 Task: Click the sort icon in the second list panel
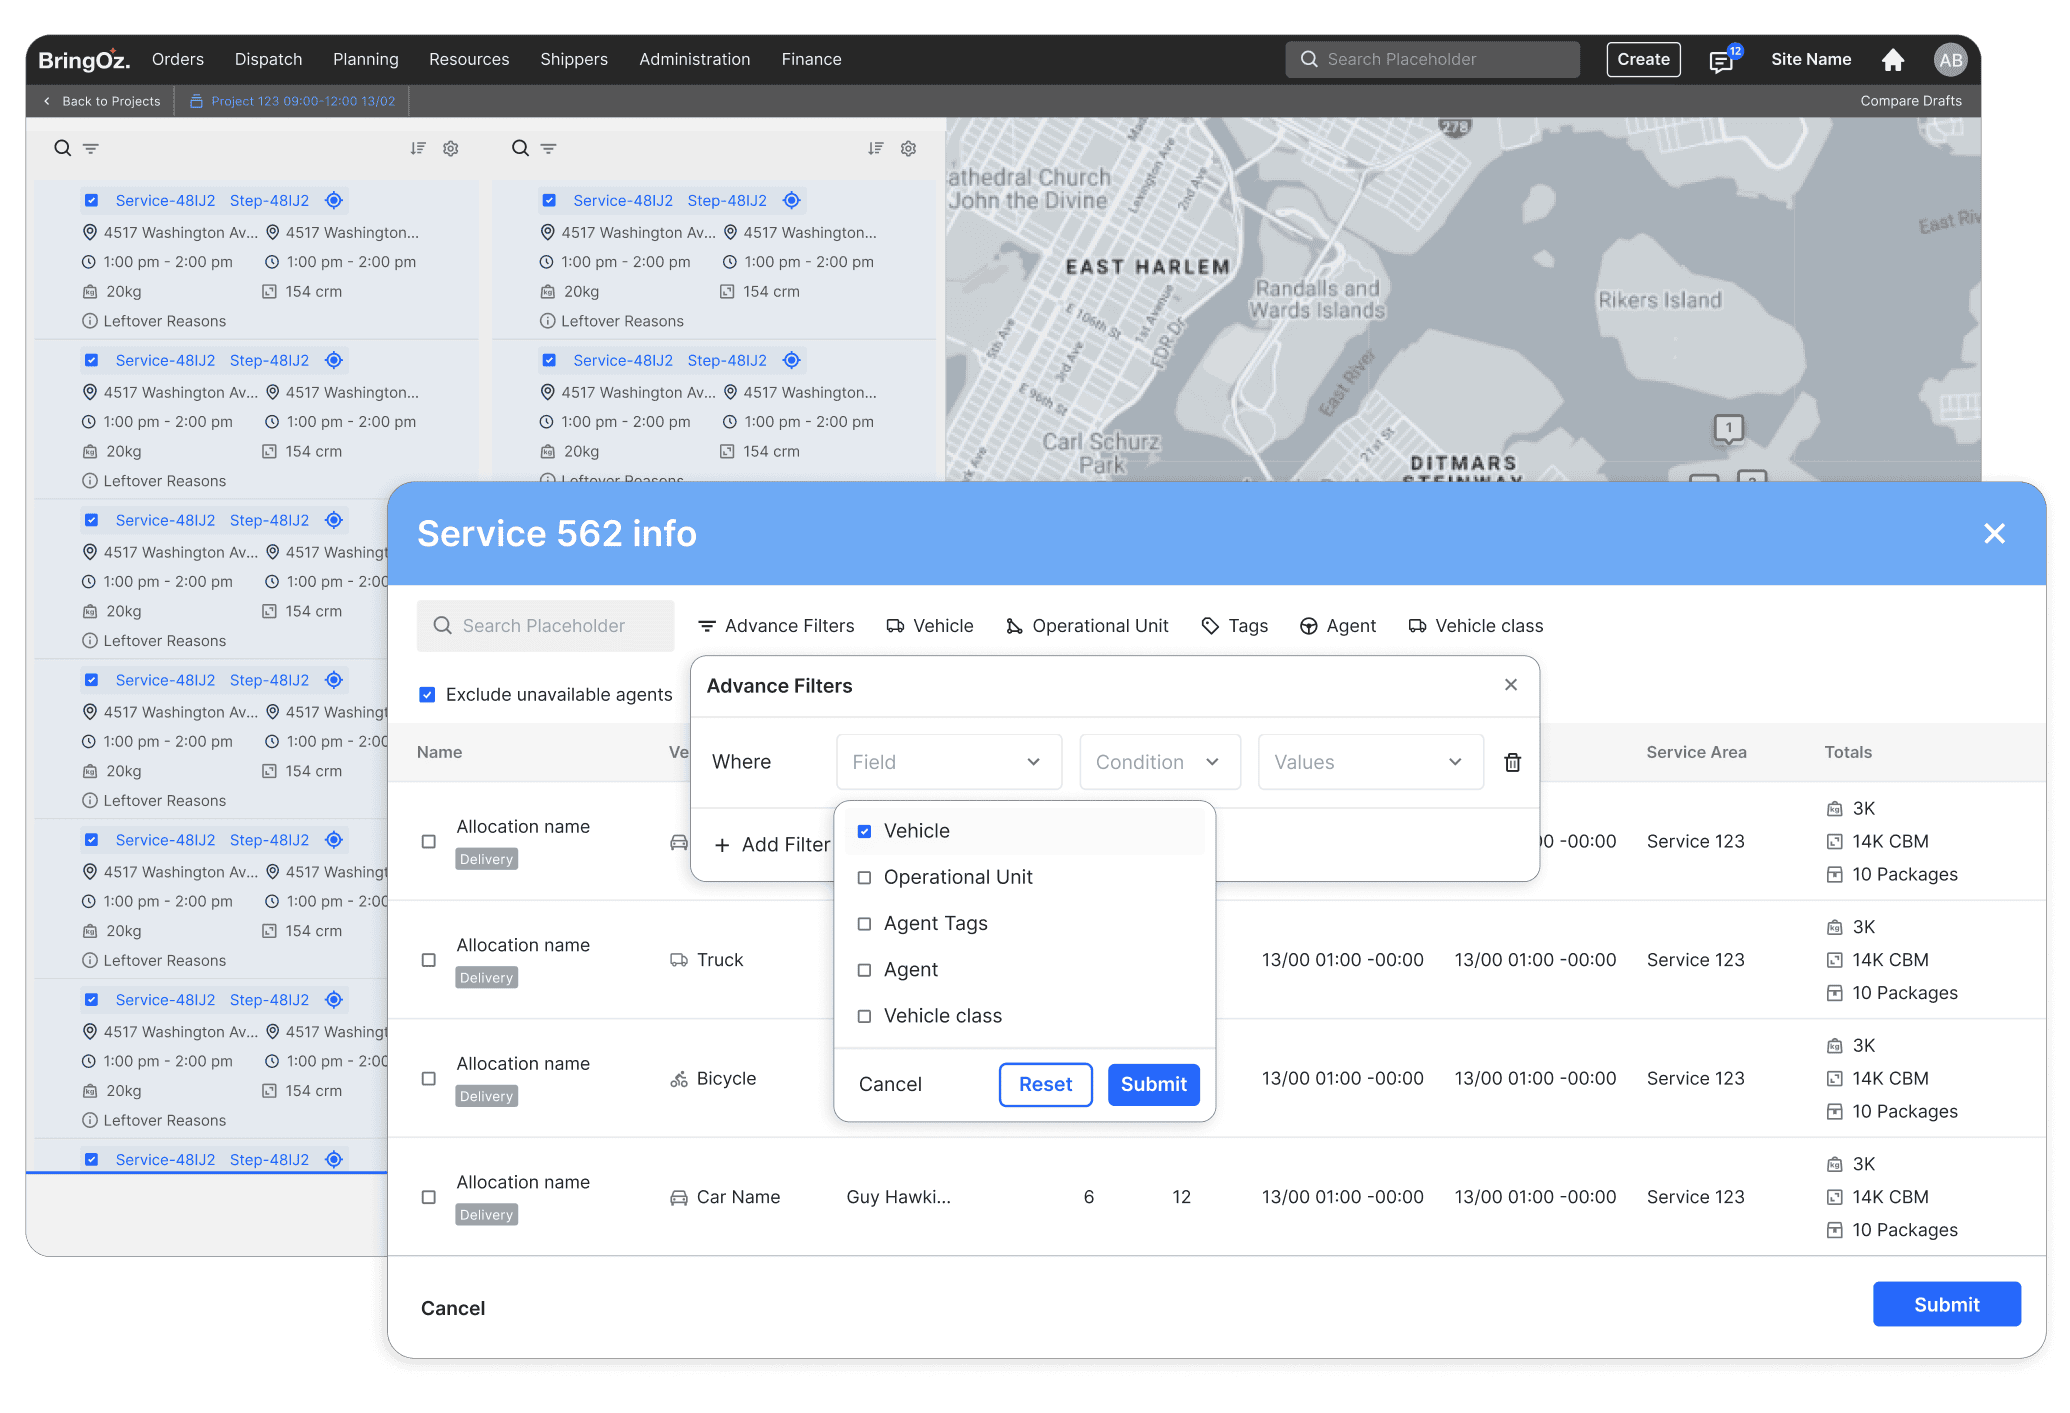pyautogui.click(x=876, y=148)
